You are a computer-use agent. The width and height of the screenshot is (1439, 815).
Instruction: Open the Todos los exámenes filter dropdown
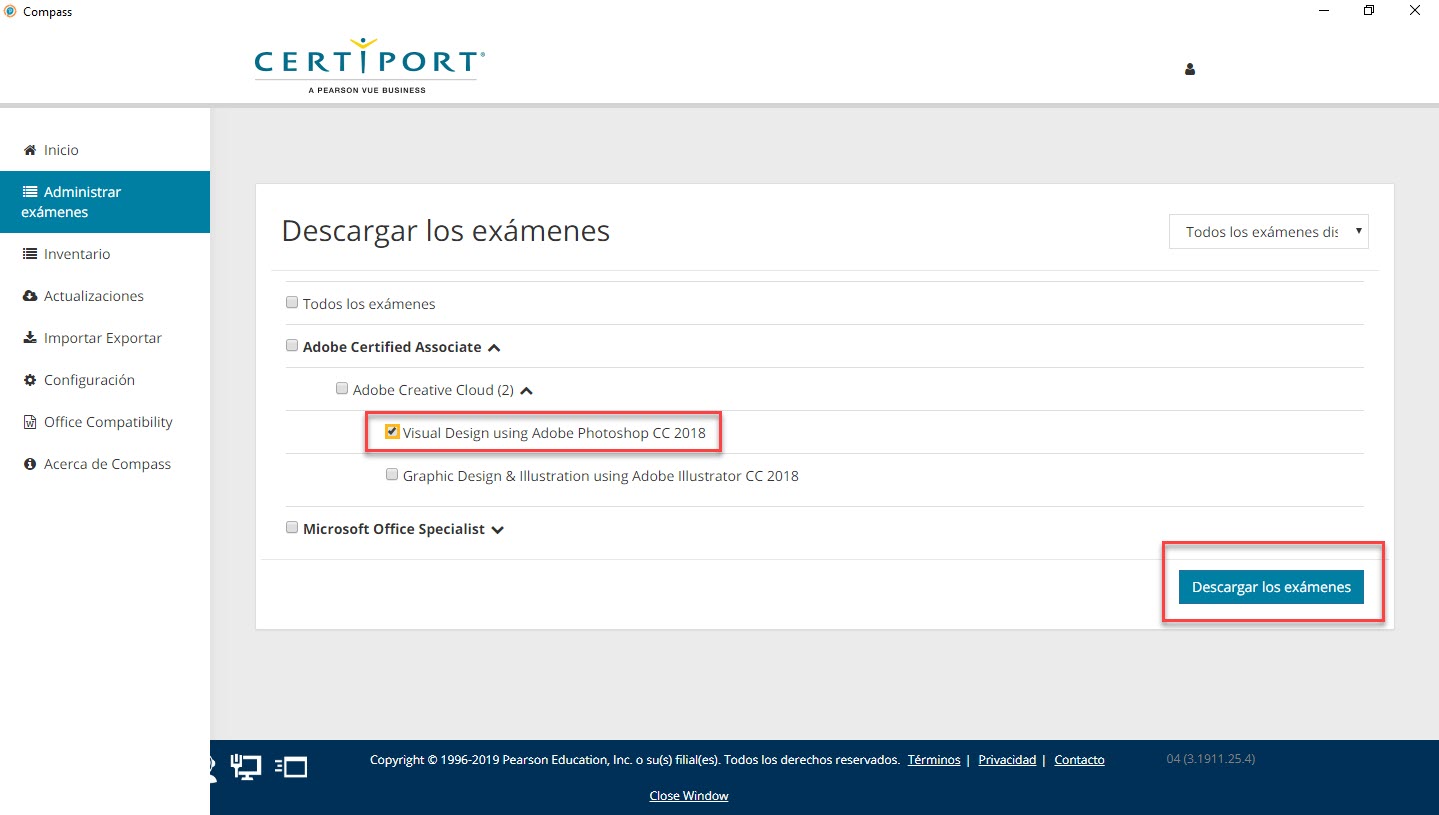(1269, 231)
